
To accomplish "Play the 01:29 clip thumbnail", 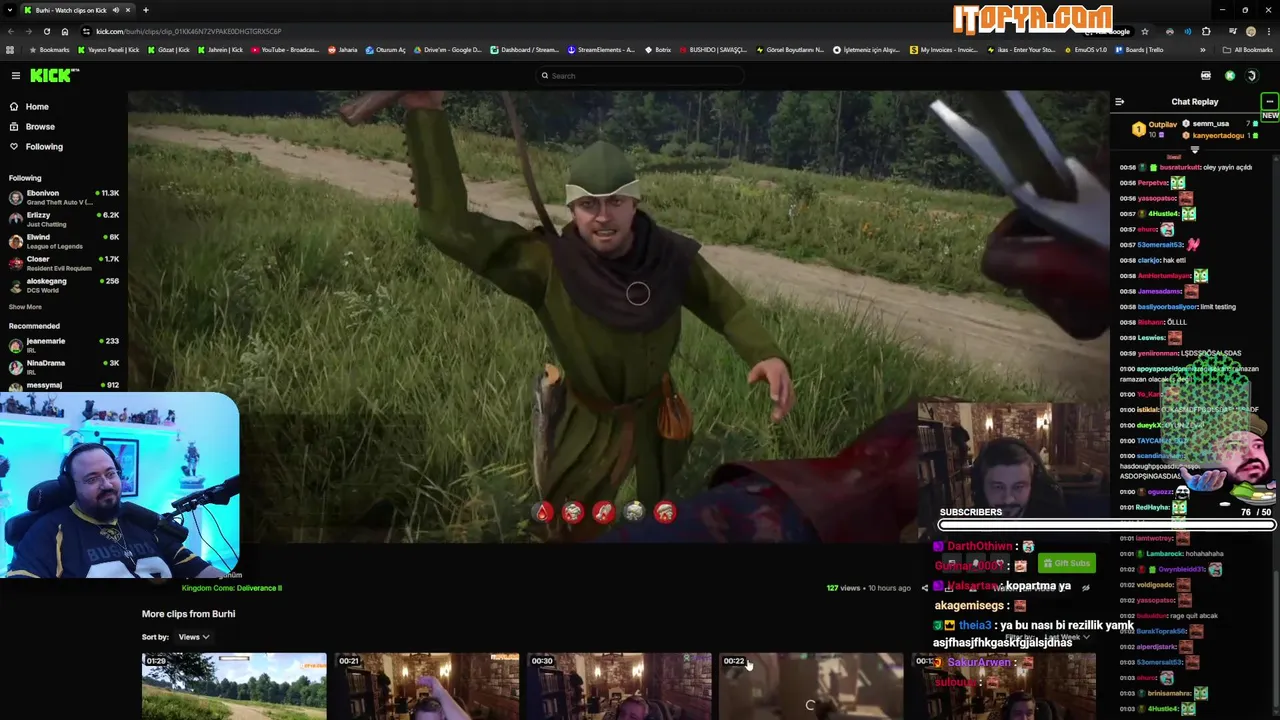I will (234, 686).
